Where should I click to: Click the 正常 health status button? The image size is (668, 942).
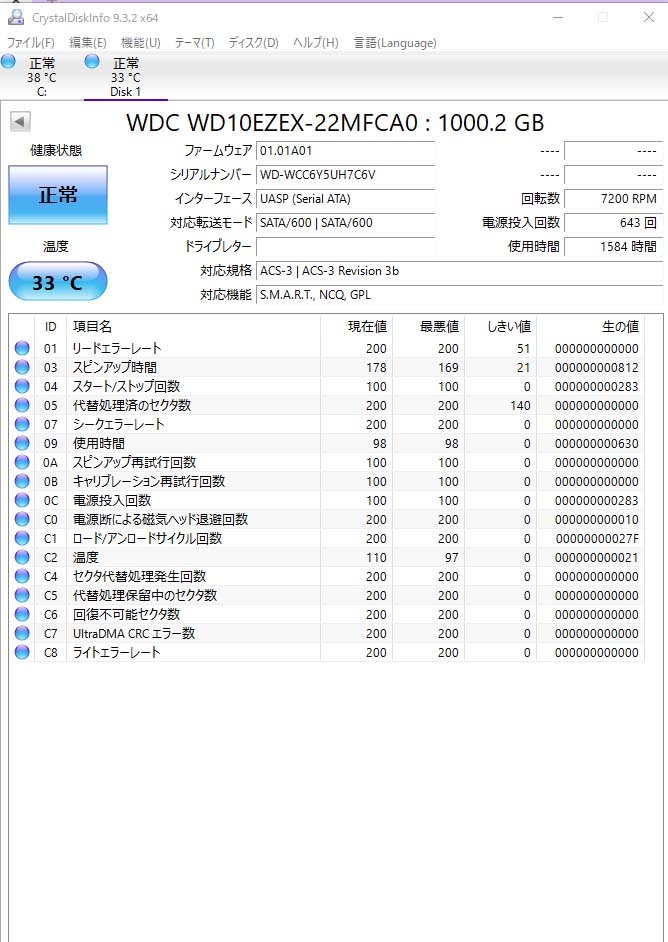(58, 195)
